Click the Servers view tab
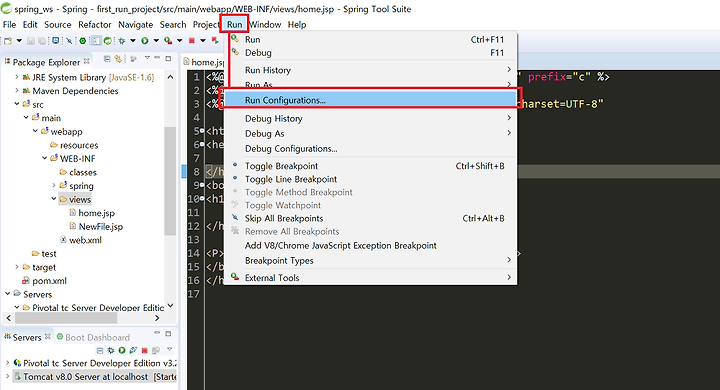This screenshot has height=390, width=720. 27,337
